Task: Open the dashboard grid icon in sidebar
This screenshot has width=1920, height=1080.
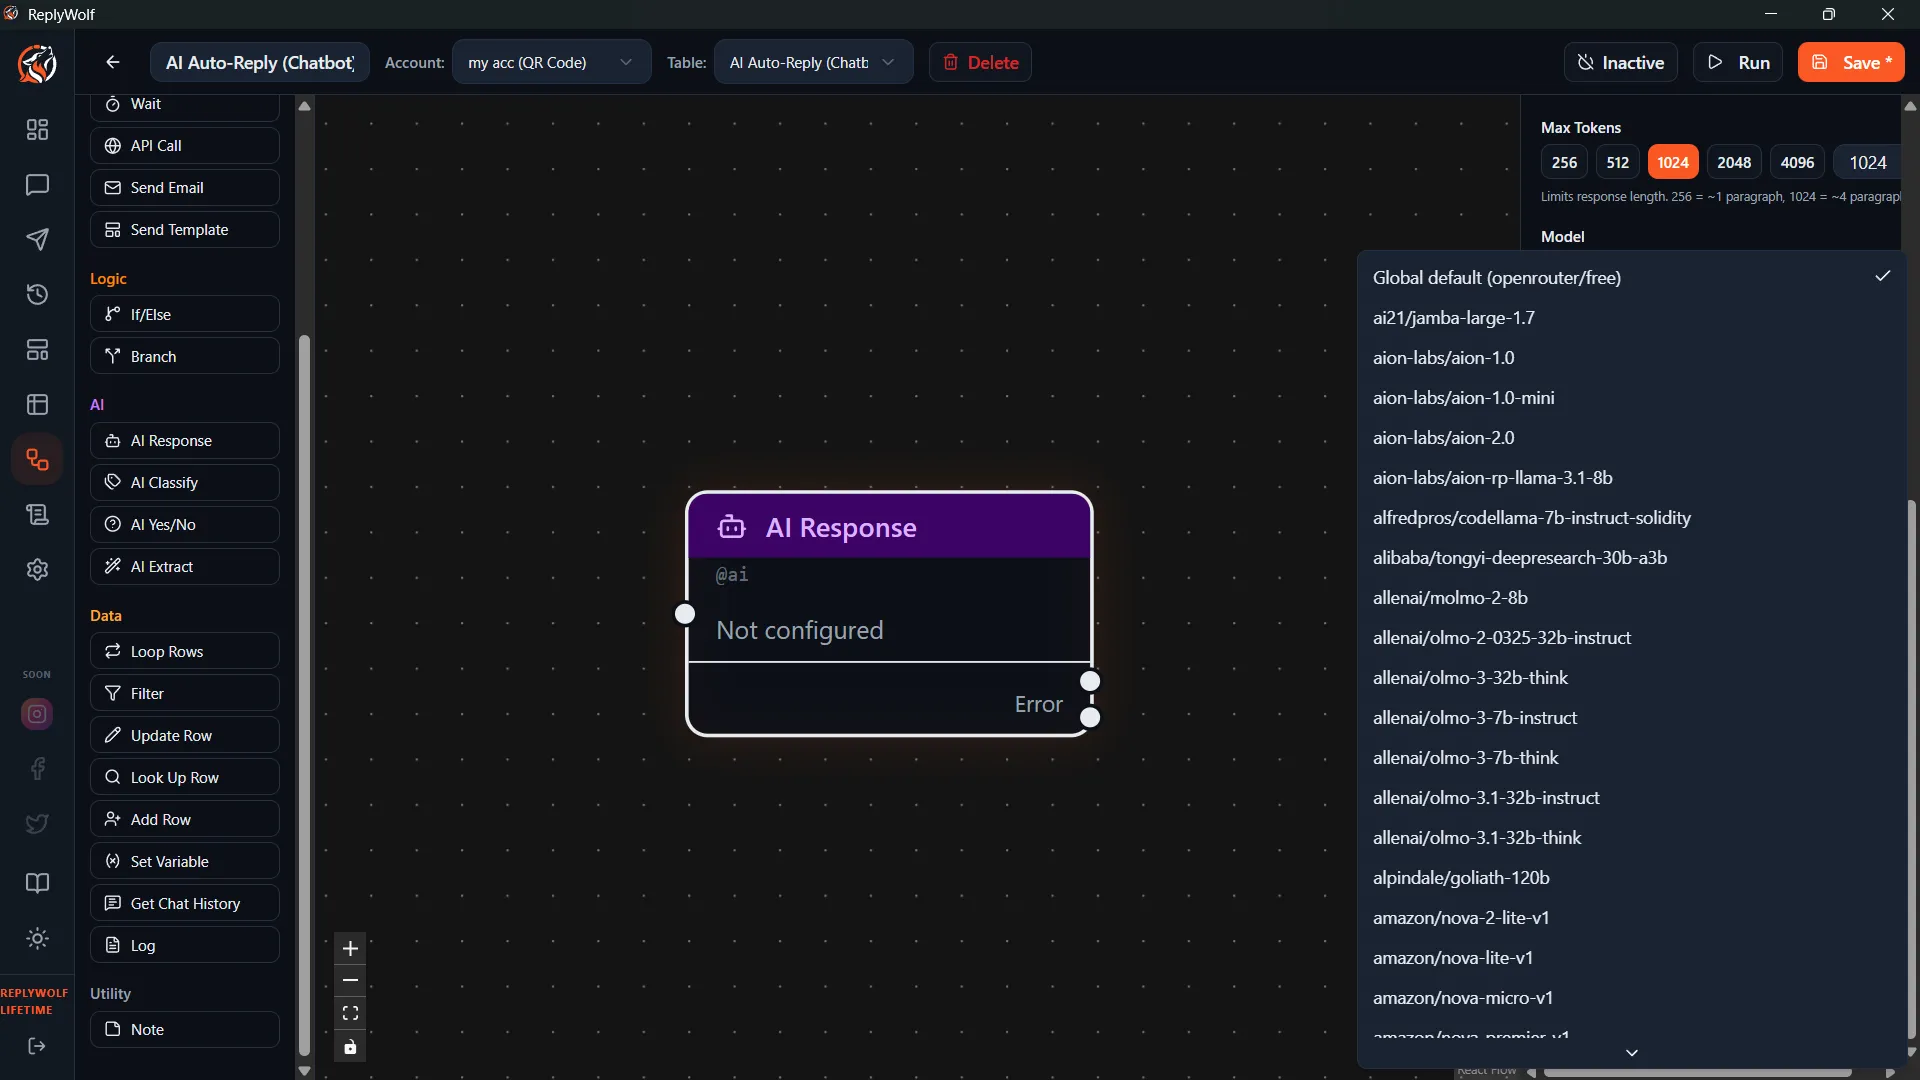Action: pyautogui.click(x=37, y=130)
